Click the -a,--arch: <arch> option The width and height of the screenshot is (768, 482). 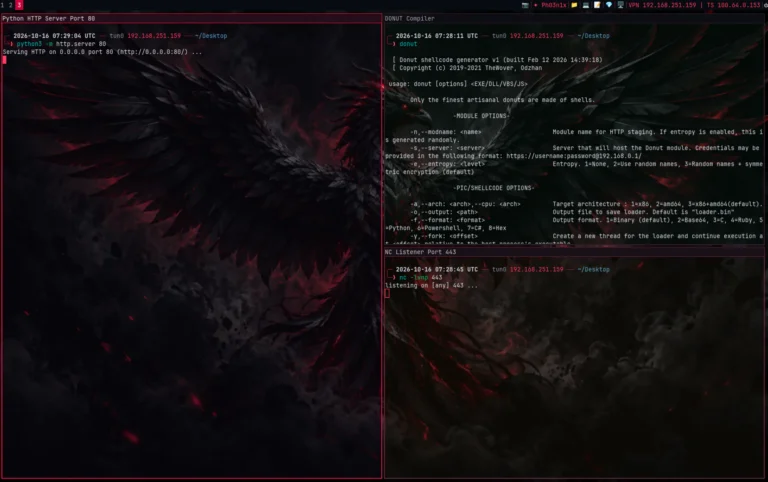[x=465, y=204]
